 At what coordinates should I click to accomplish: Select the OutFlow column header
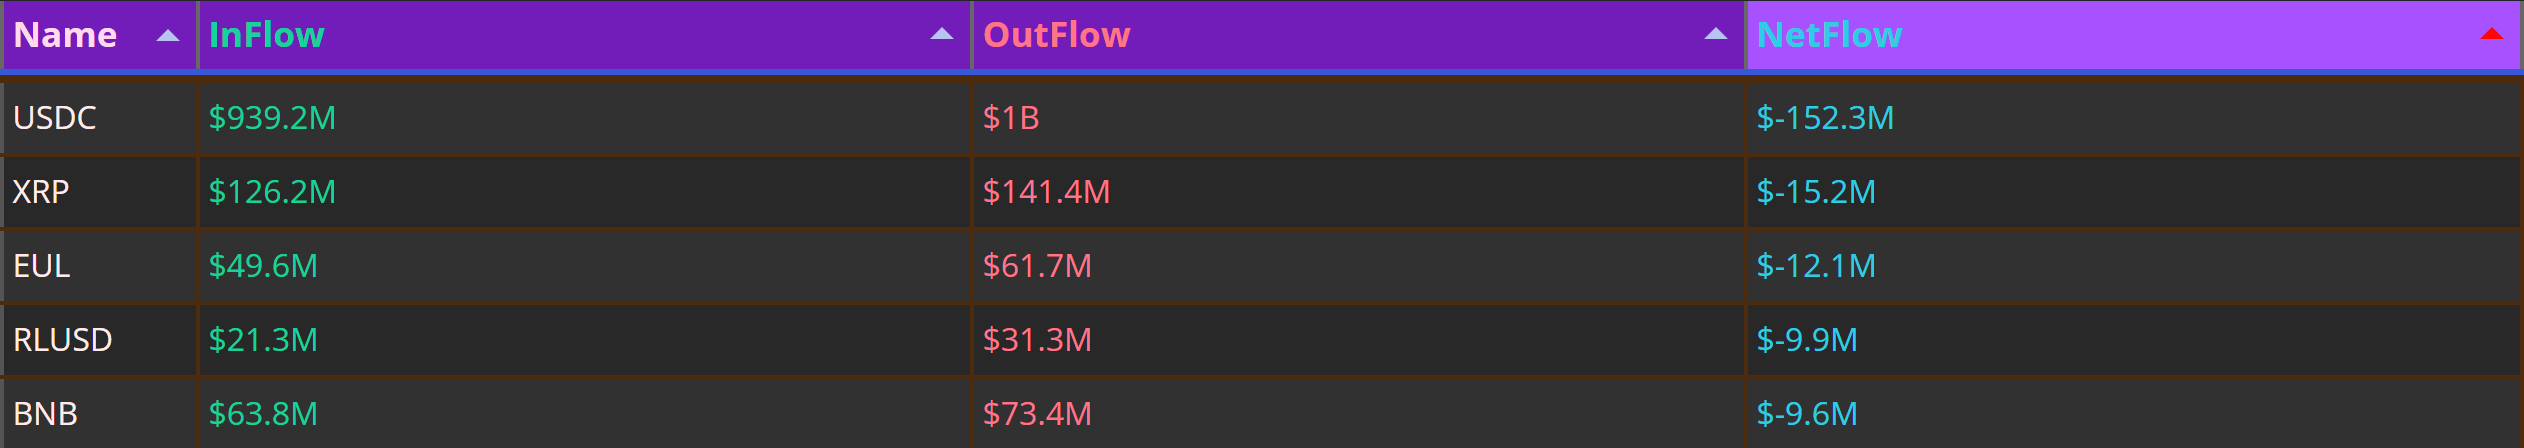pyautogui.click(x=1359, y=35)
